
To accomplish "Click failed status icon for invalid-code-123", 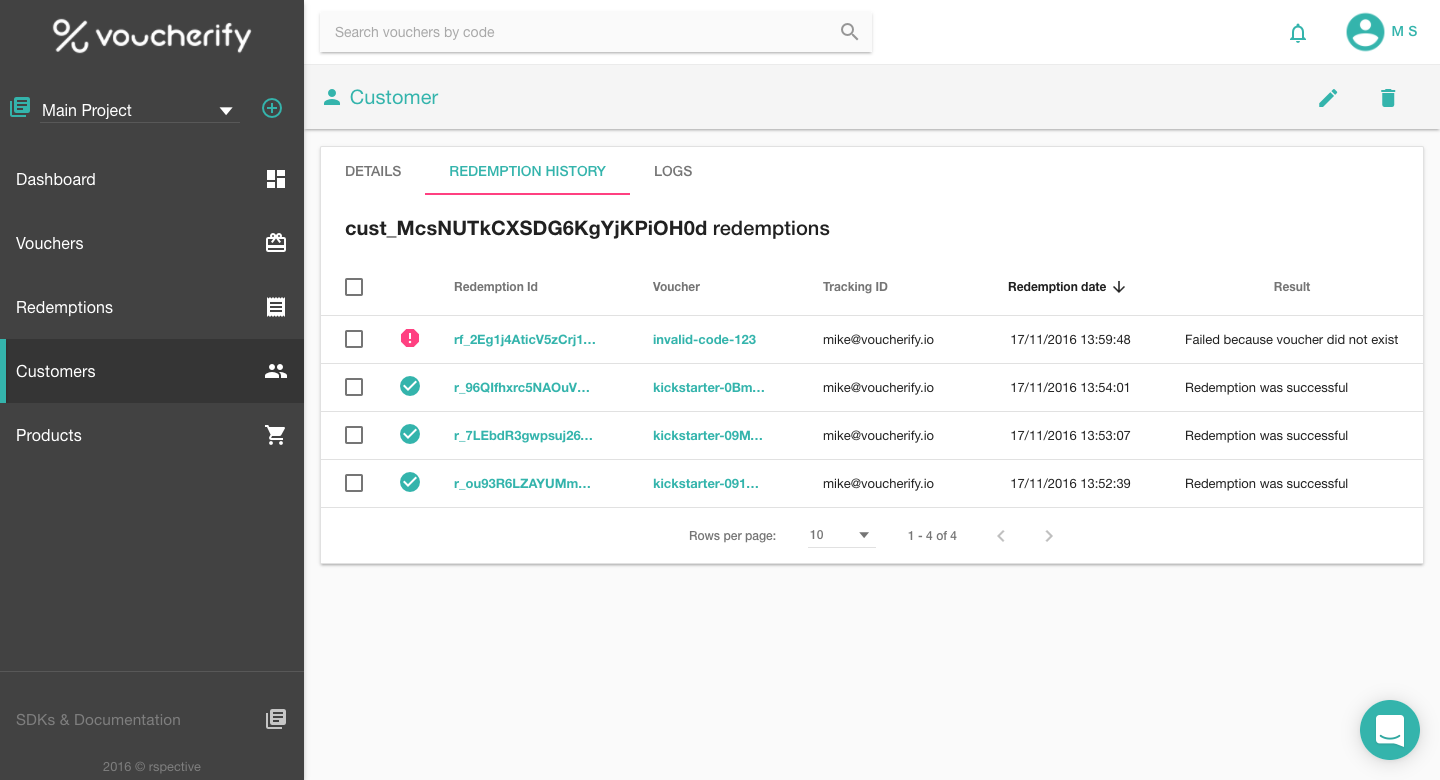I will point(410,339).
